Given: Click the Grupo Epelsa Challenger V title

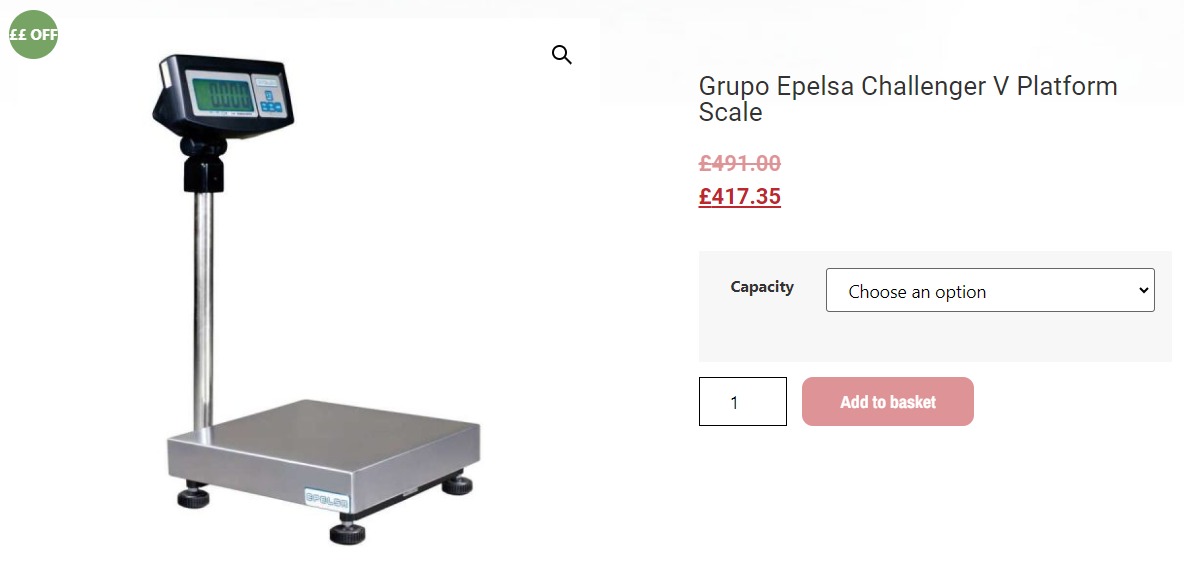Looking at the screenshot, I should pos(907,99).
